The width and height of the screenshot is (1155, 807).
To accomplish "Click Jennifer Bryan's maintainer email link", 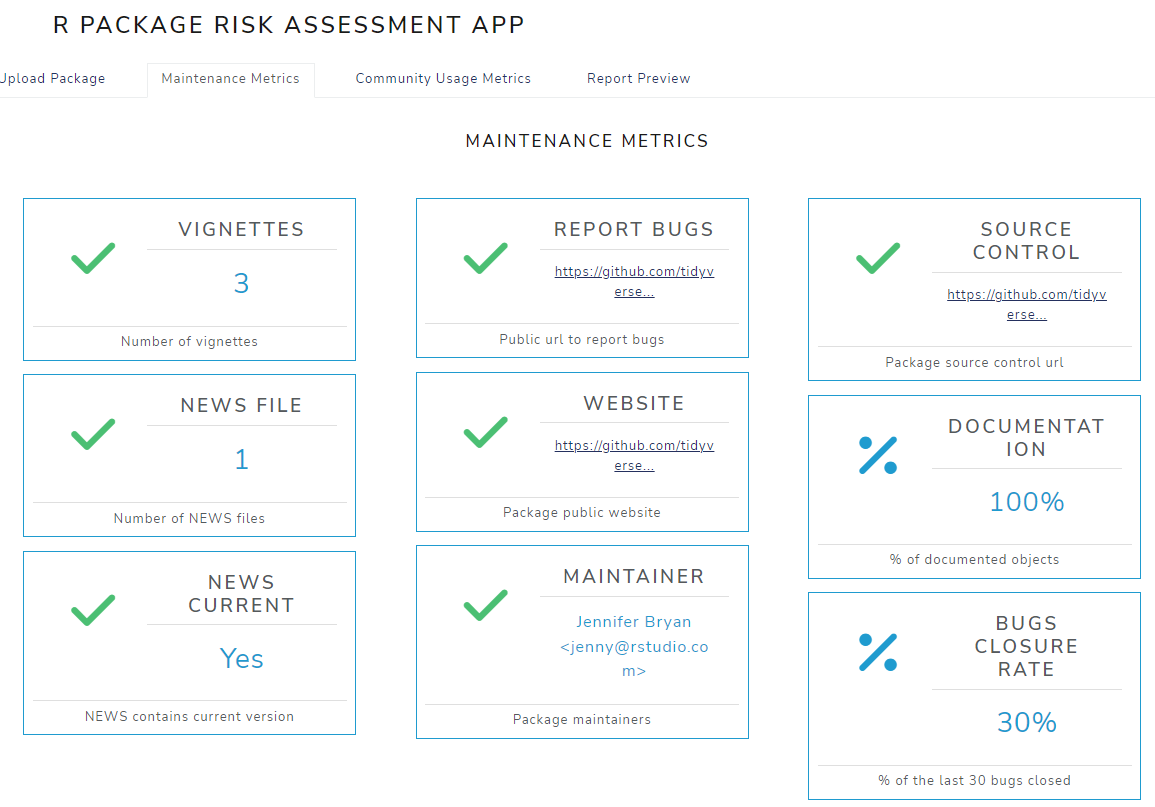I will click(634, 646).
